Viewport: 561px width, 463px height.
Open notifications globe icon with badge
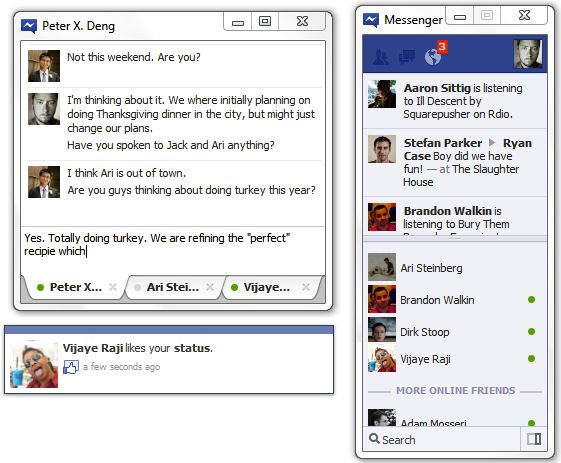coord(435,54)
